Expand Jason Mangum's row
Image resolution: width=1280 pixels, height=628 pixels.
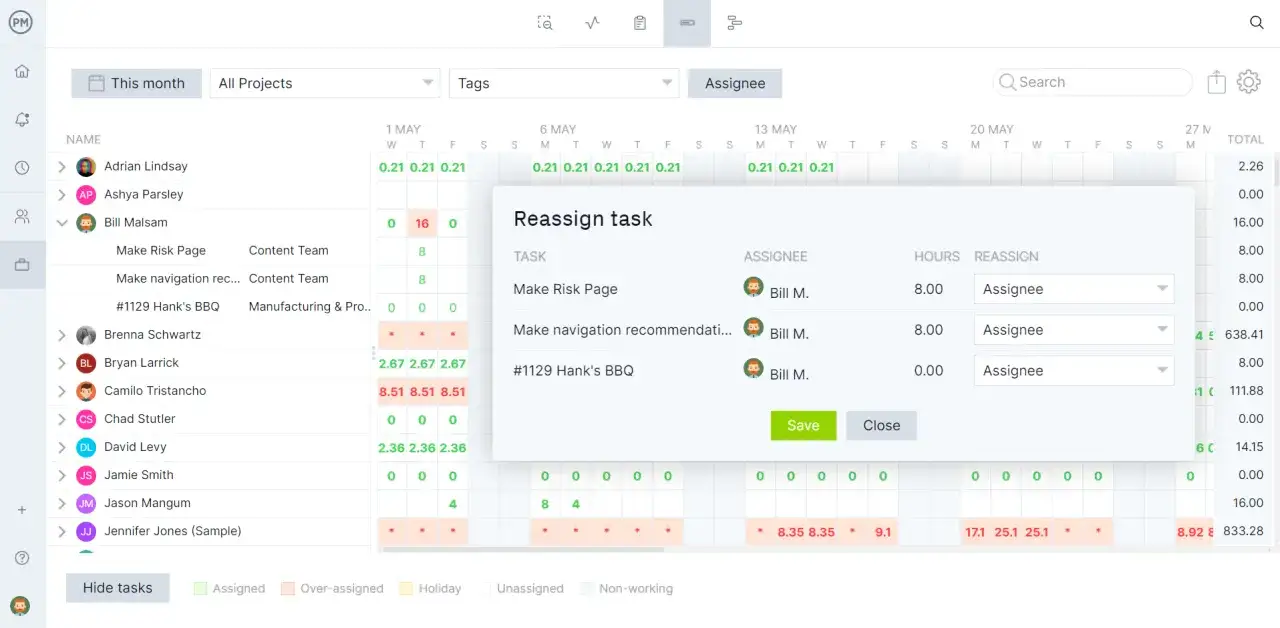62,503
